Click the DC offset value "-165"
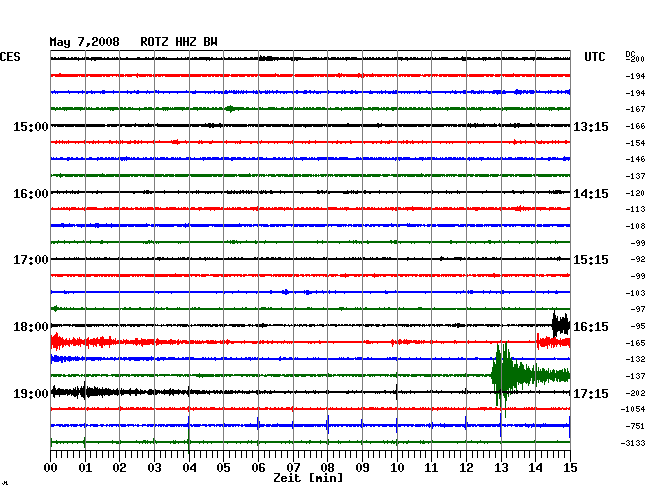Image resolution: width=650 pixels, height=494 pixels. click(x=635, y=343)
